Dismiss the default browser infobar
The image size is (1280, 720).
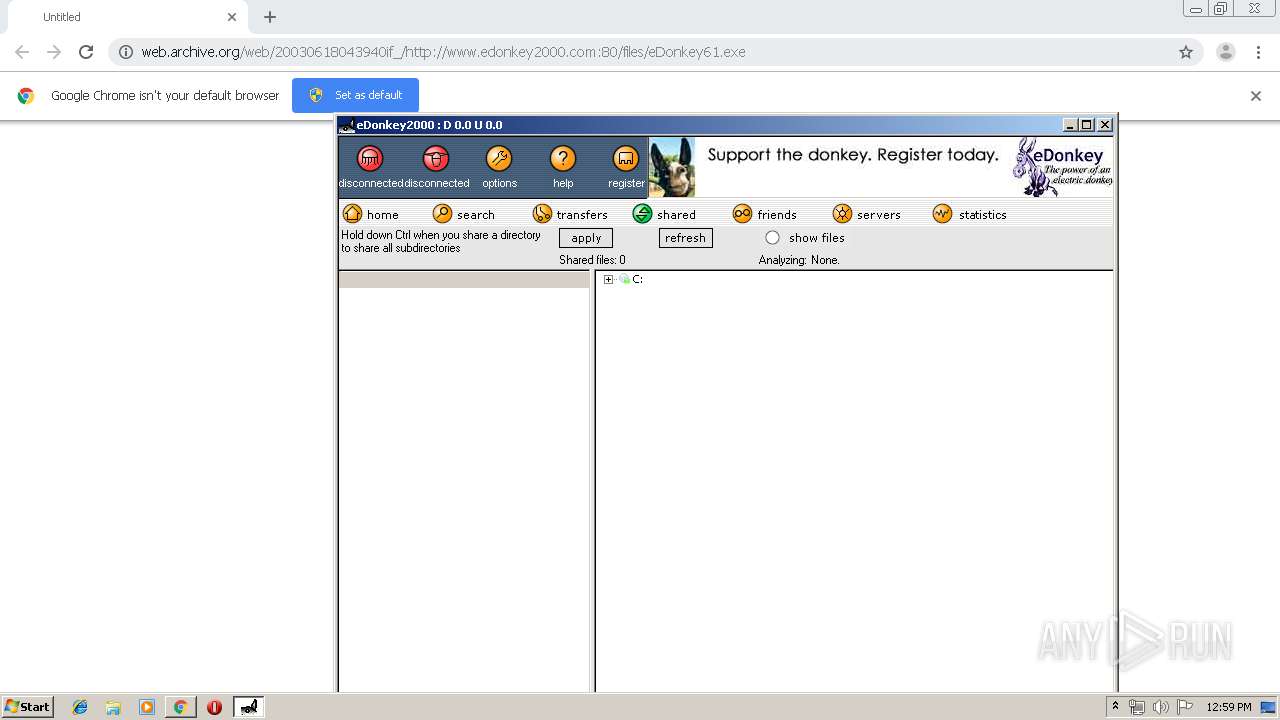1256,96
